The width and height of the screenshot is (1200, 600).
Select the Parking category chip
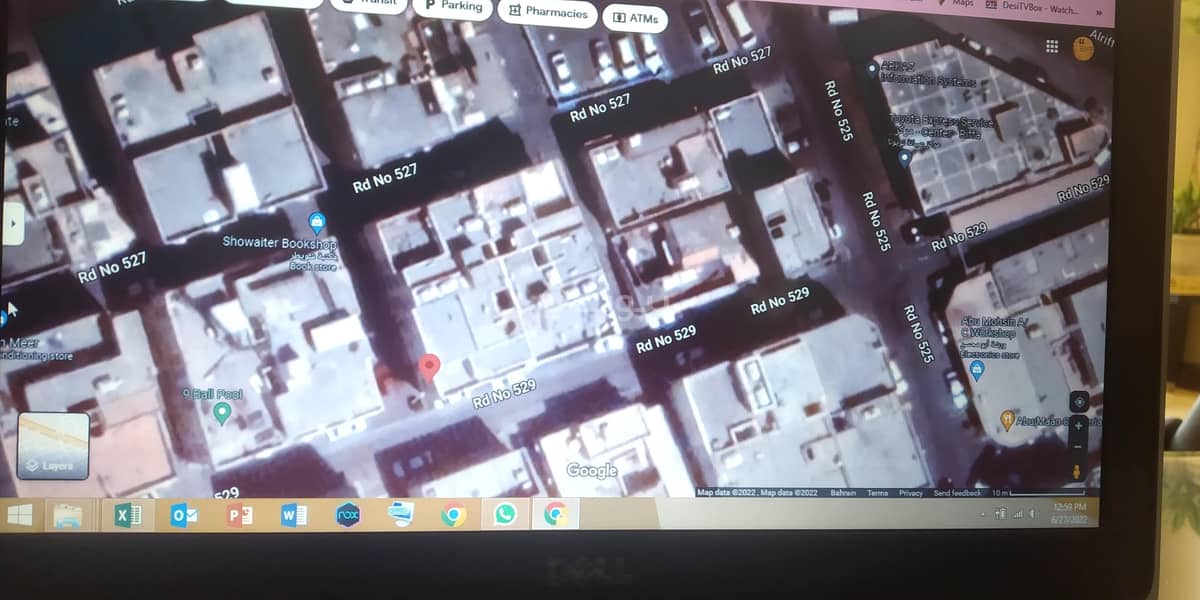pyautogui.click(x=453, y=6)
